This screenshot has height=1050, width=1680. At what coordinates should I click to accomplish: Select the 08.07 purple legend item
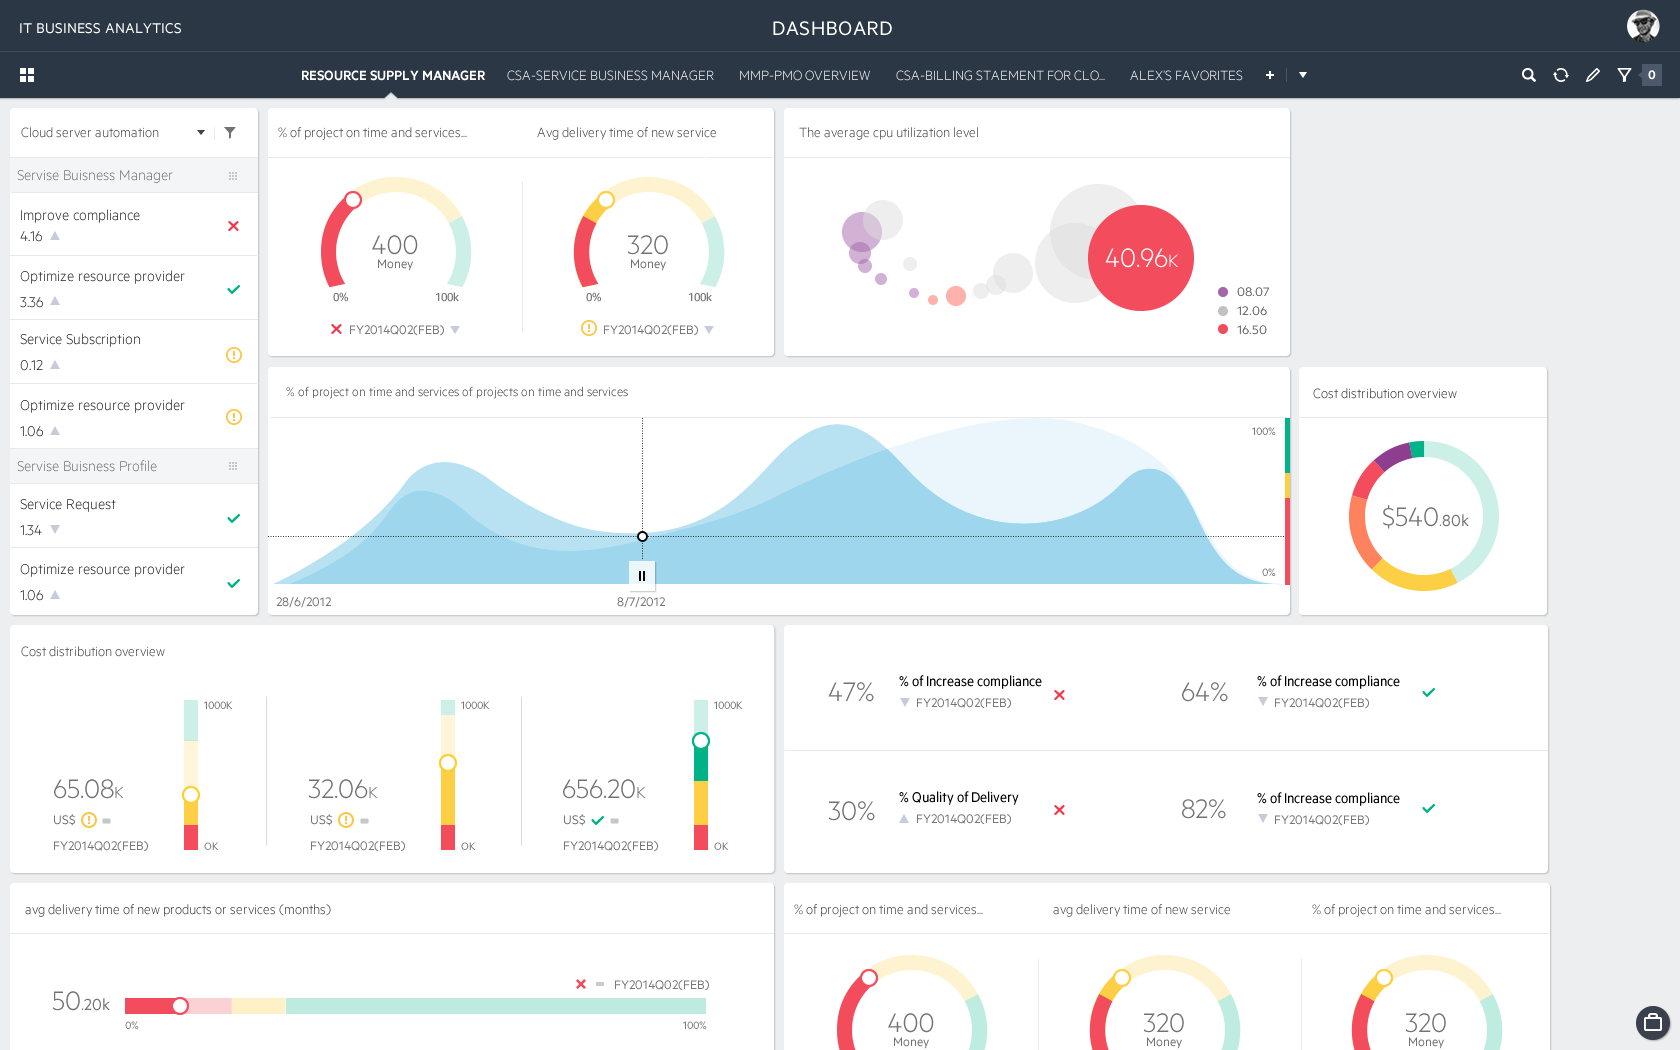click(1243, 292)
